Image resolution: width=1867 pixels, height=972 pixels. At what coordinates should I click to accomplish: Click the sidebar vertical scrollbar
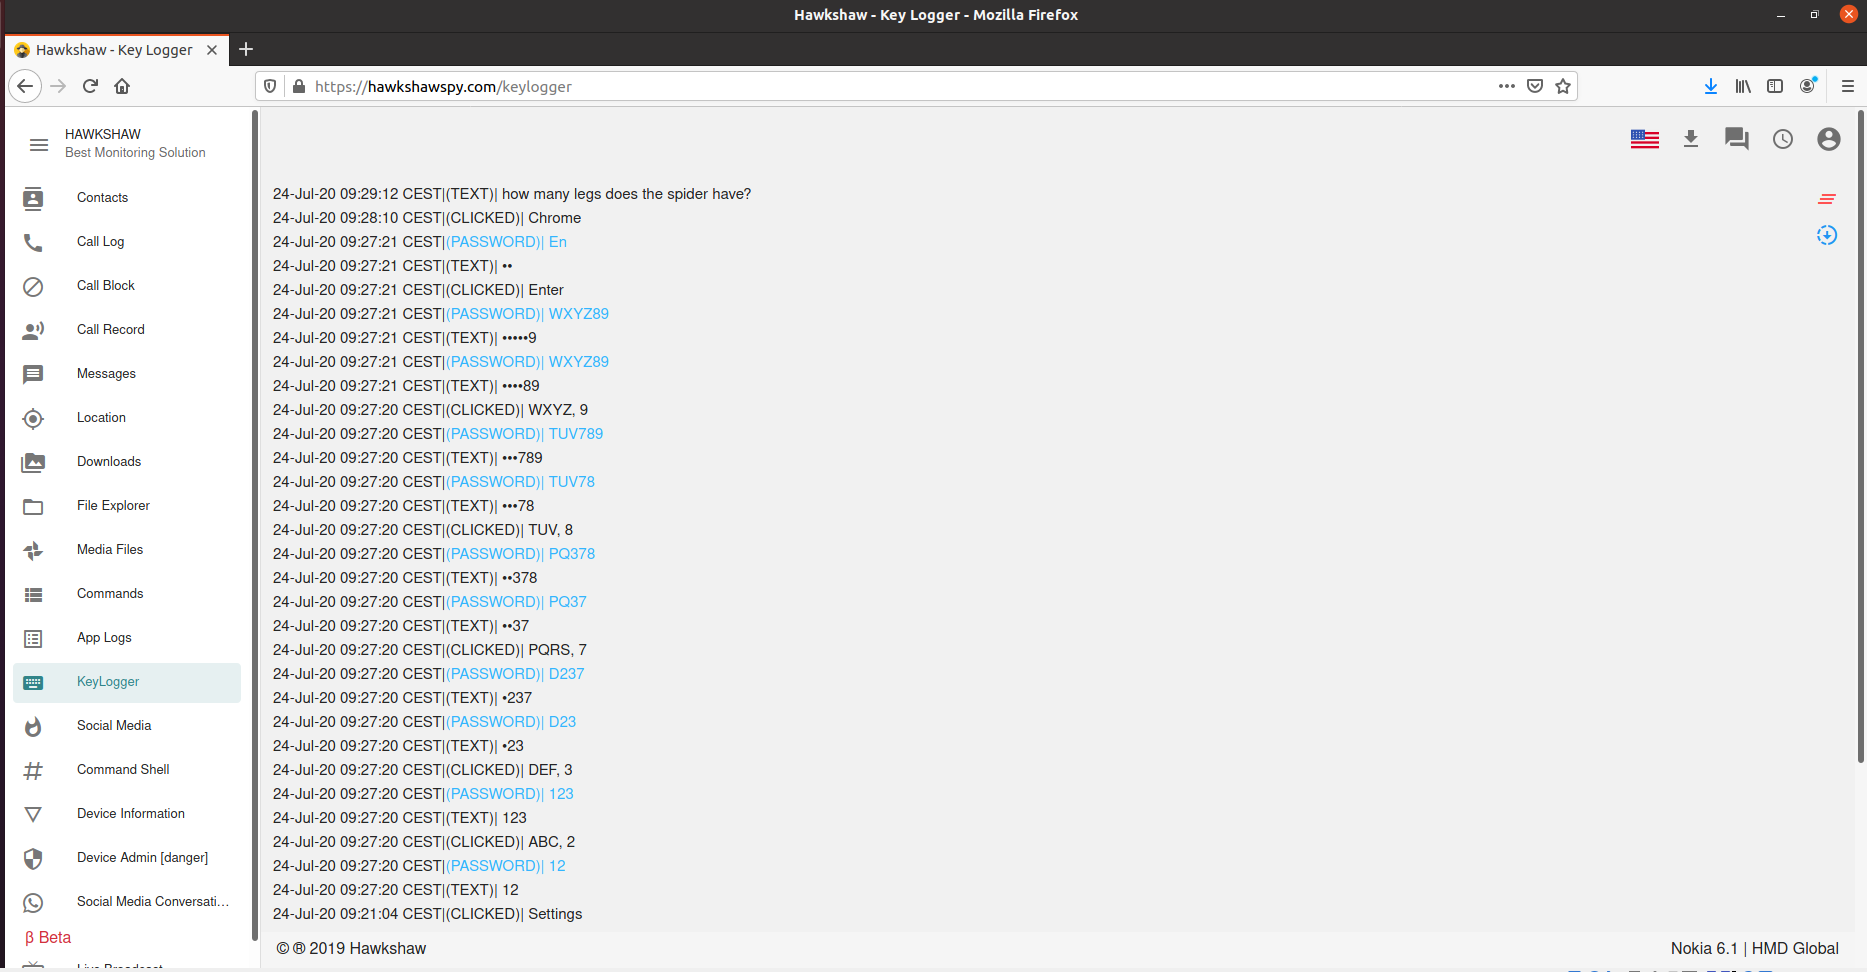pos(255,526)
